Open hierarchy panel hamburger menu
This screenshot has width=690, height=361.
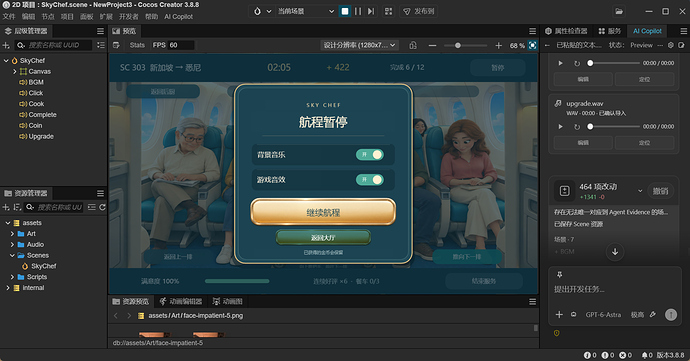100,31
